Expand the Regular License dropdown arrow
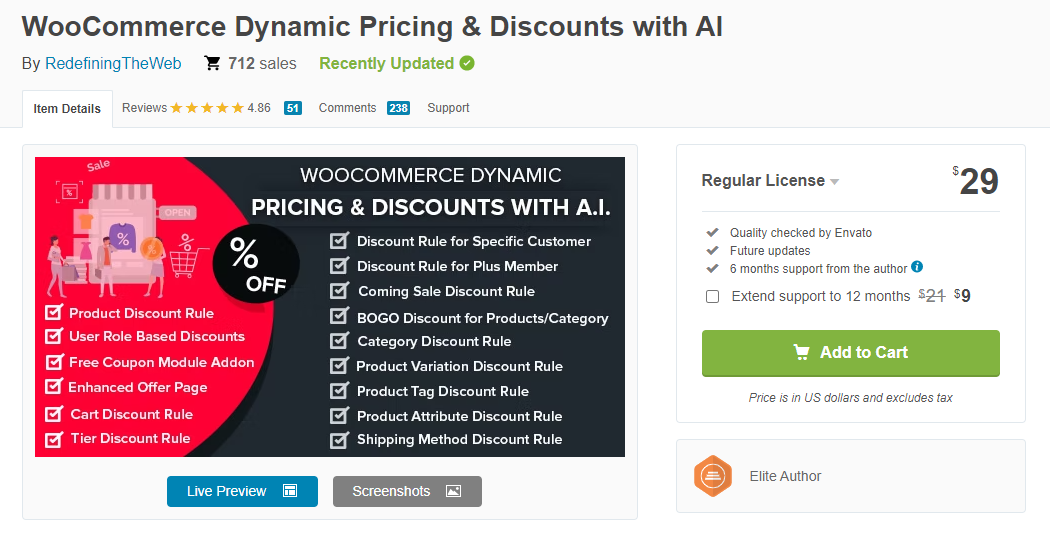Viewport: 1050px width, 533px height. tap(834, 181)
